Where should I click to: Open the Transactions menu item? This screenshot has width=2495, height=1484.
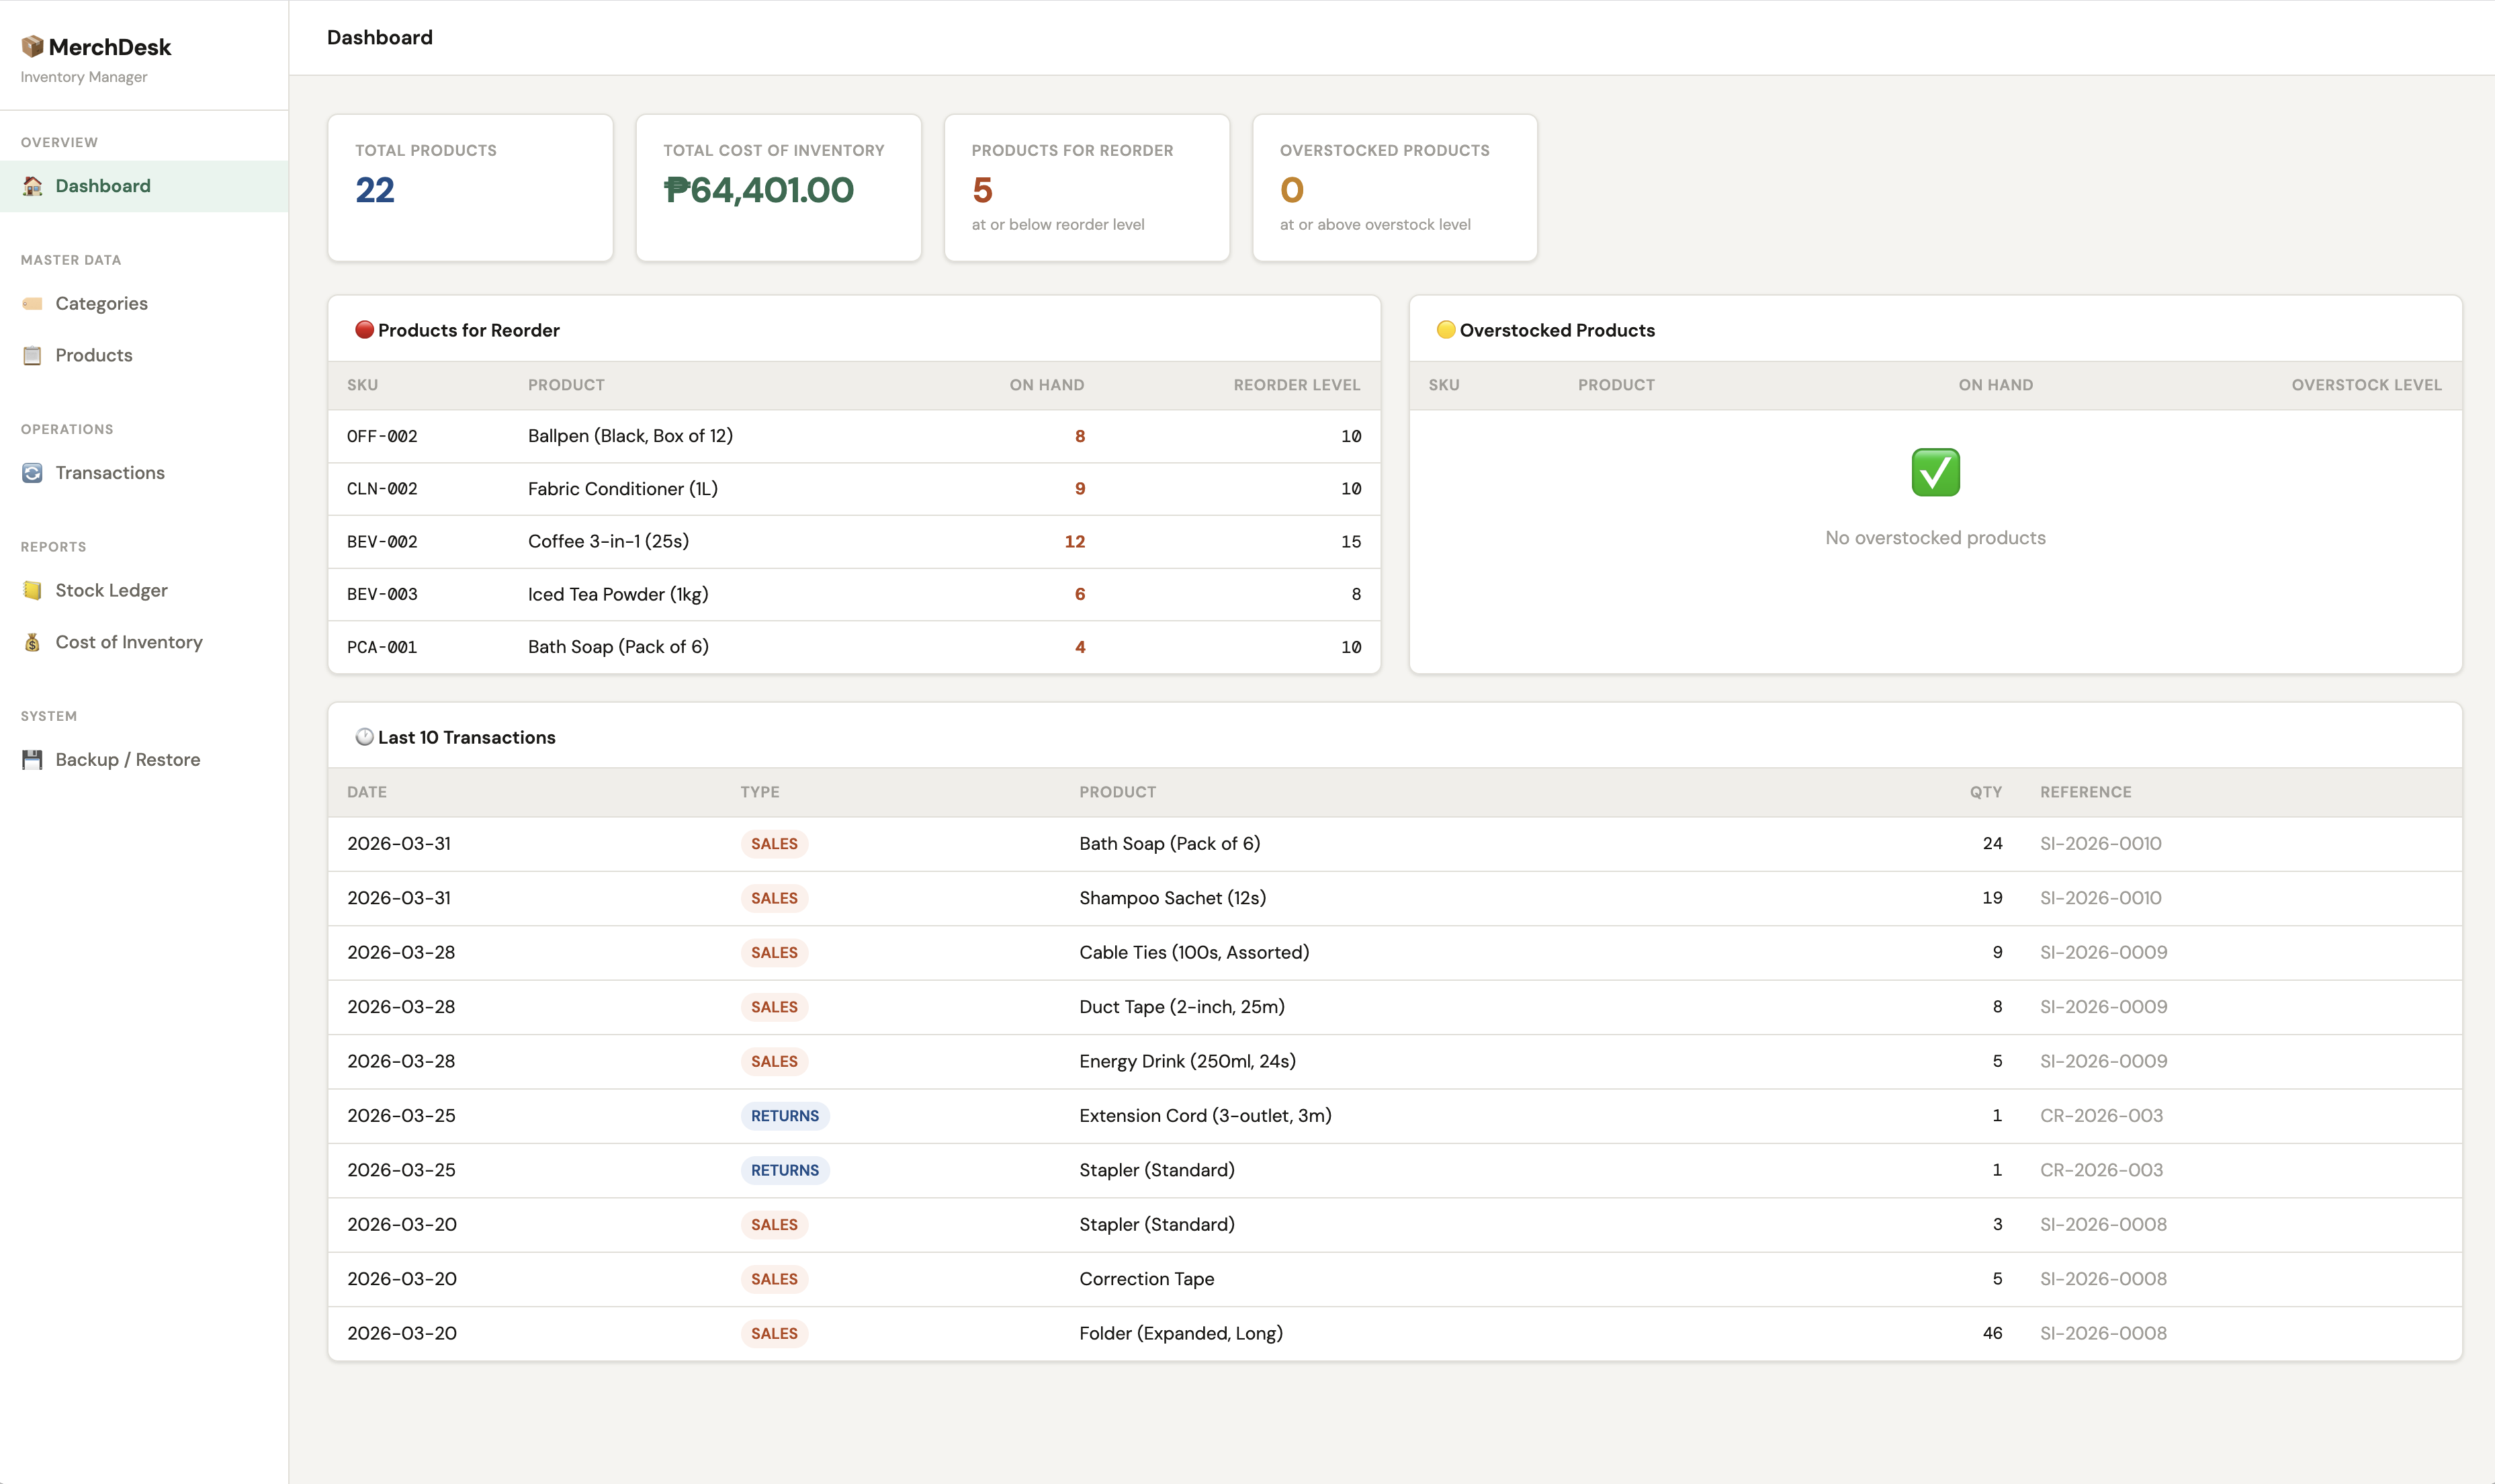(x=110, y=473)
